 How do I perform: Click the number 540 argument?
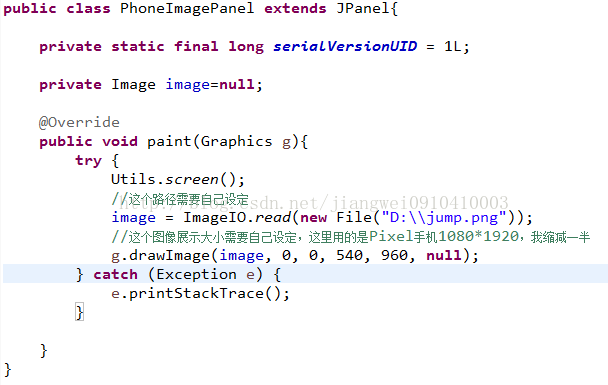[350, 255]
